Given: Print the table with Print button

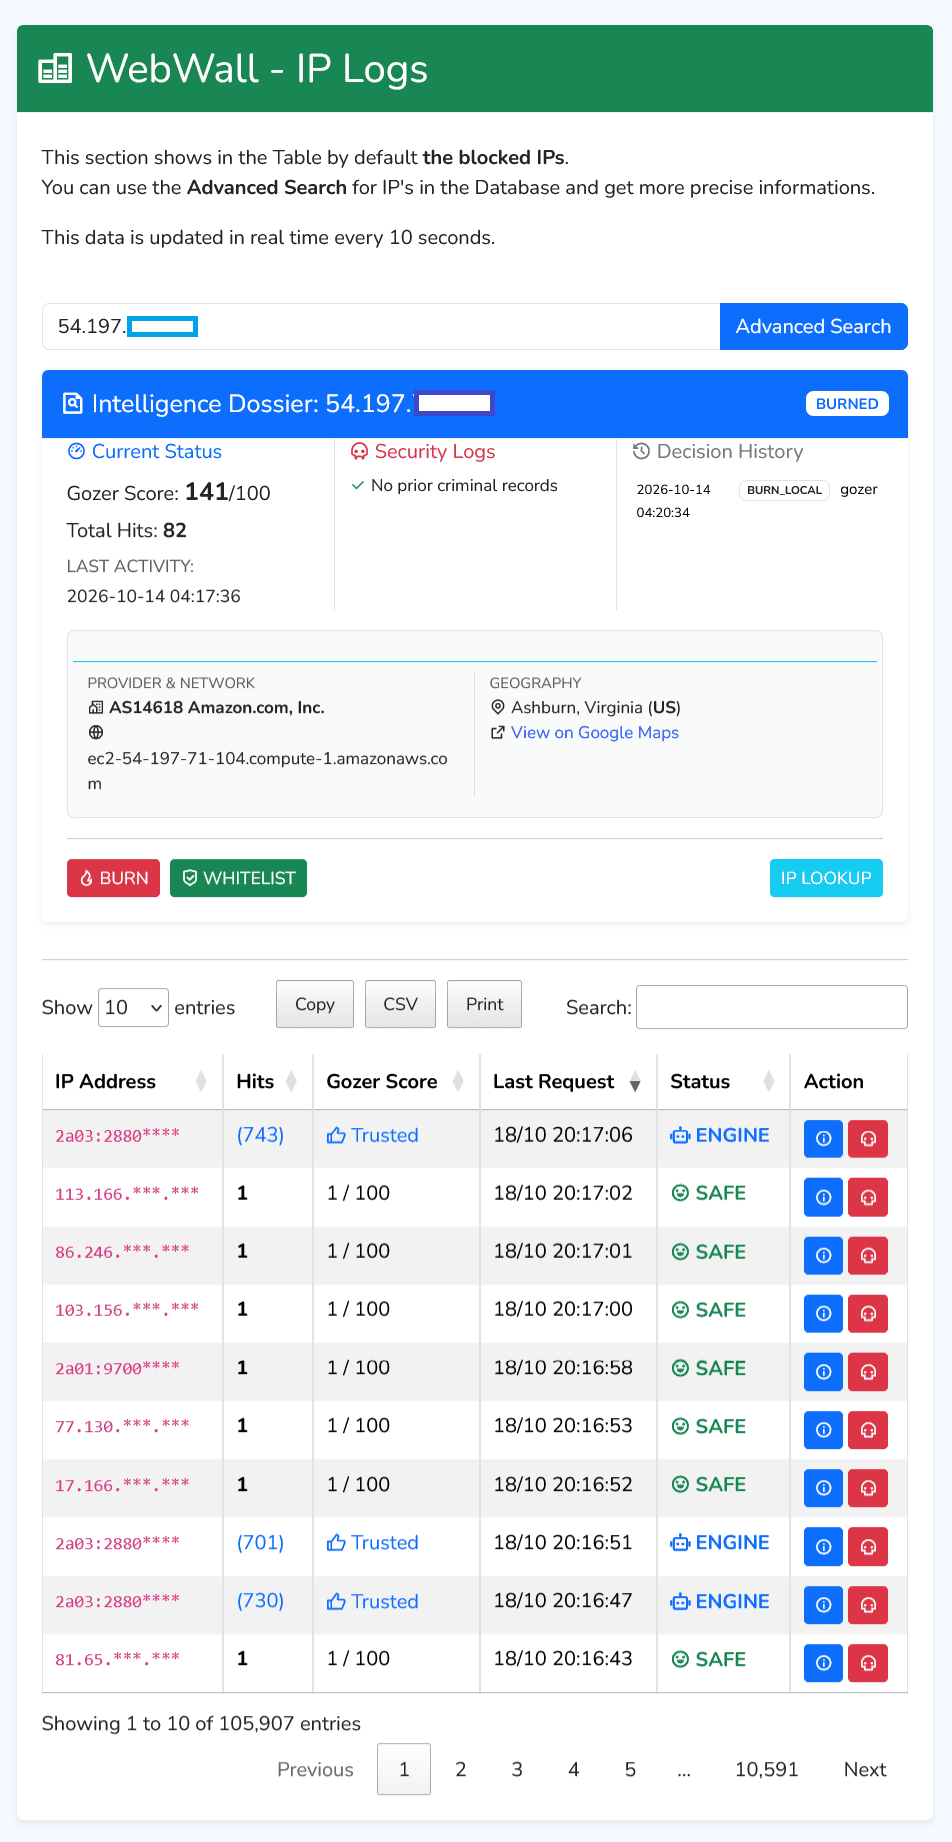Looking at the screenshot, I should [484, 1004].
